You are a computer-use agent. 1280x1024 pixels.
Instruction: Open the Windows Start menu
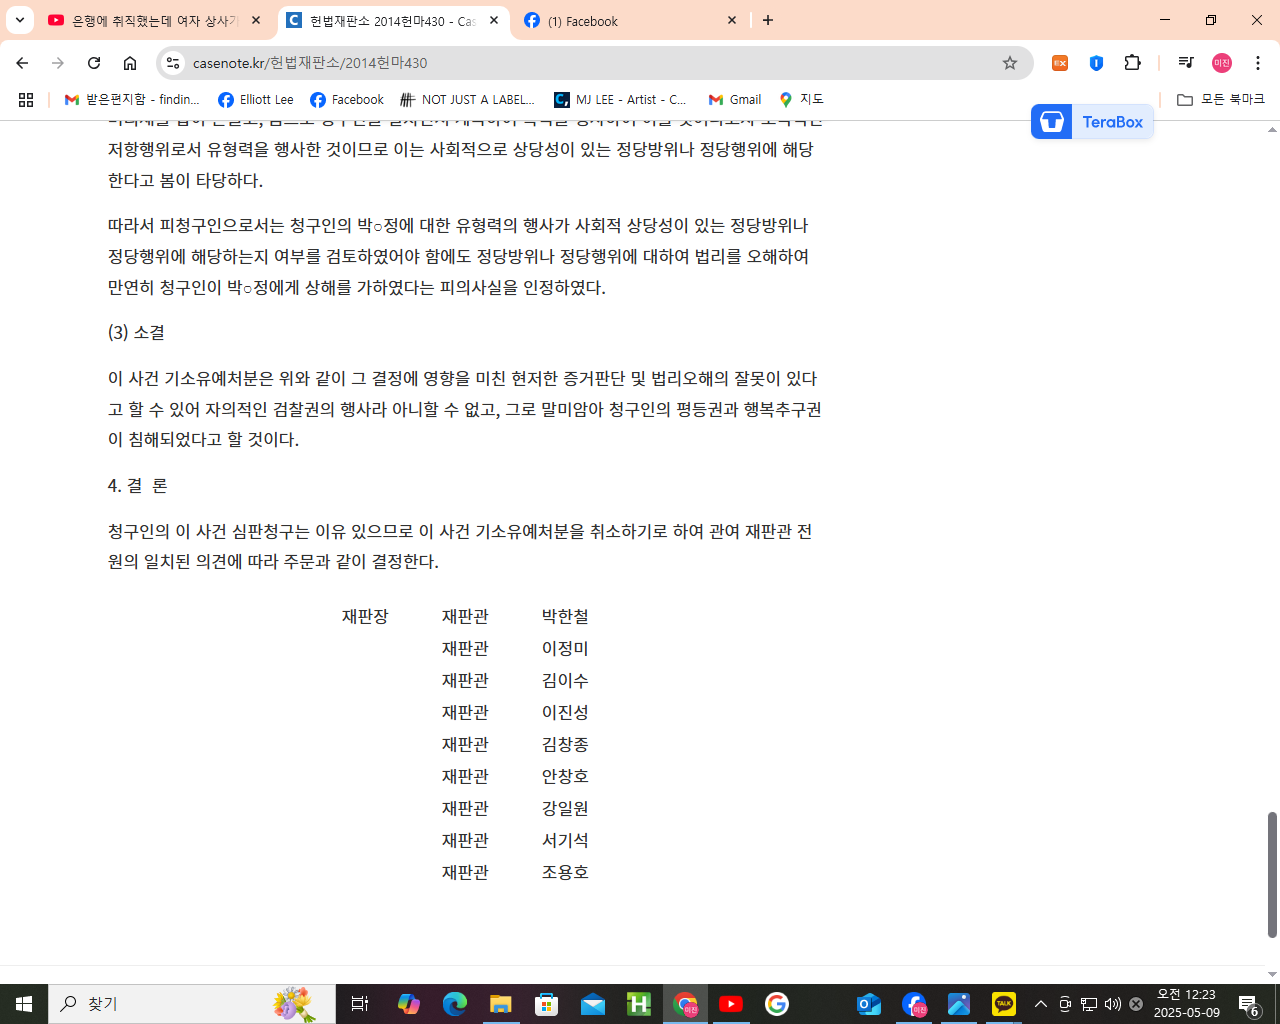coord(24,1004)
